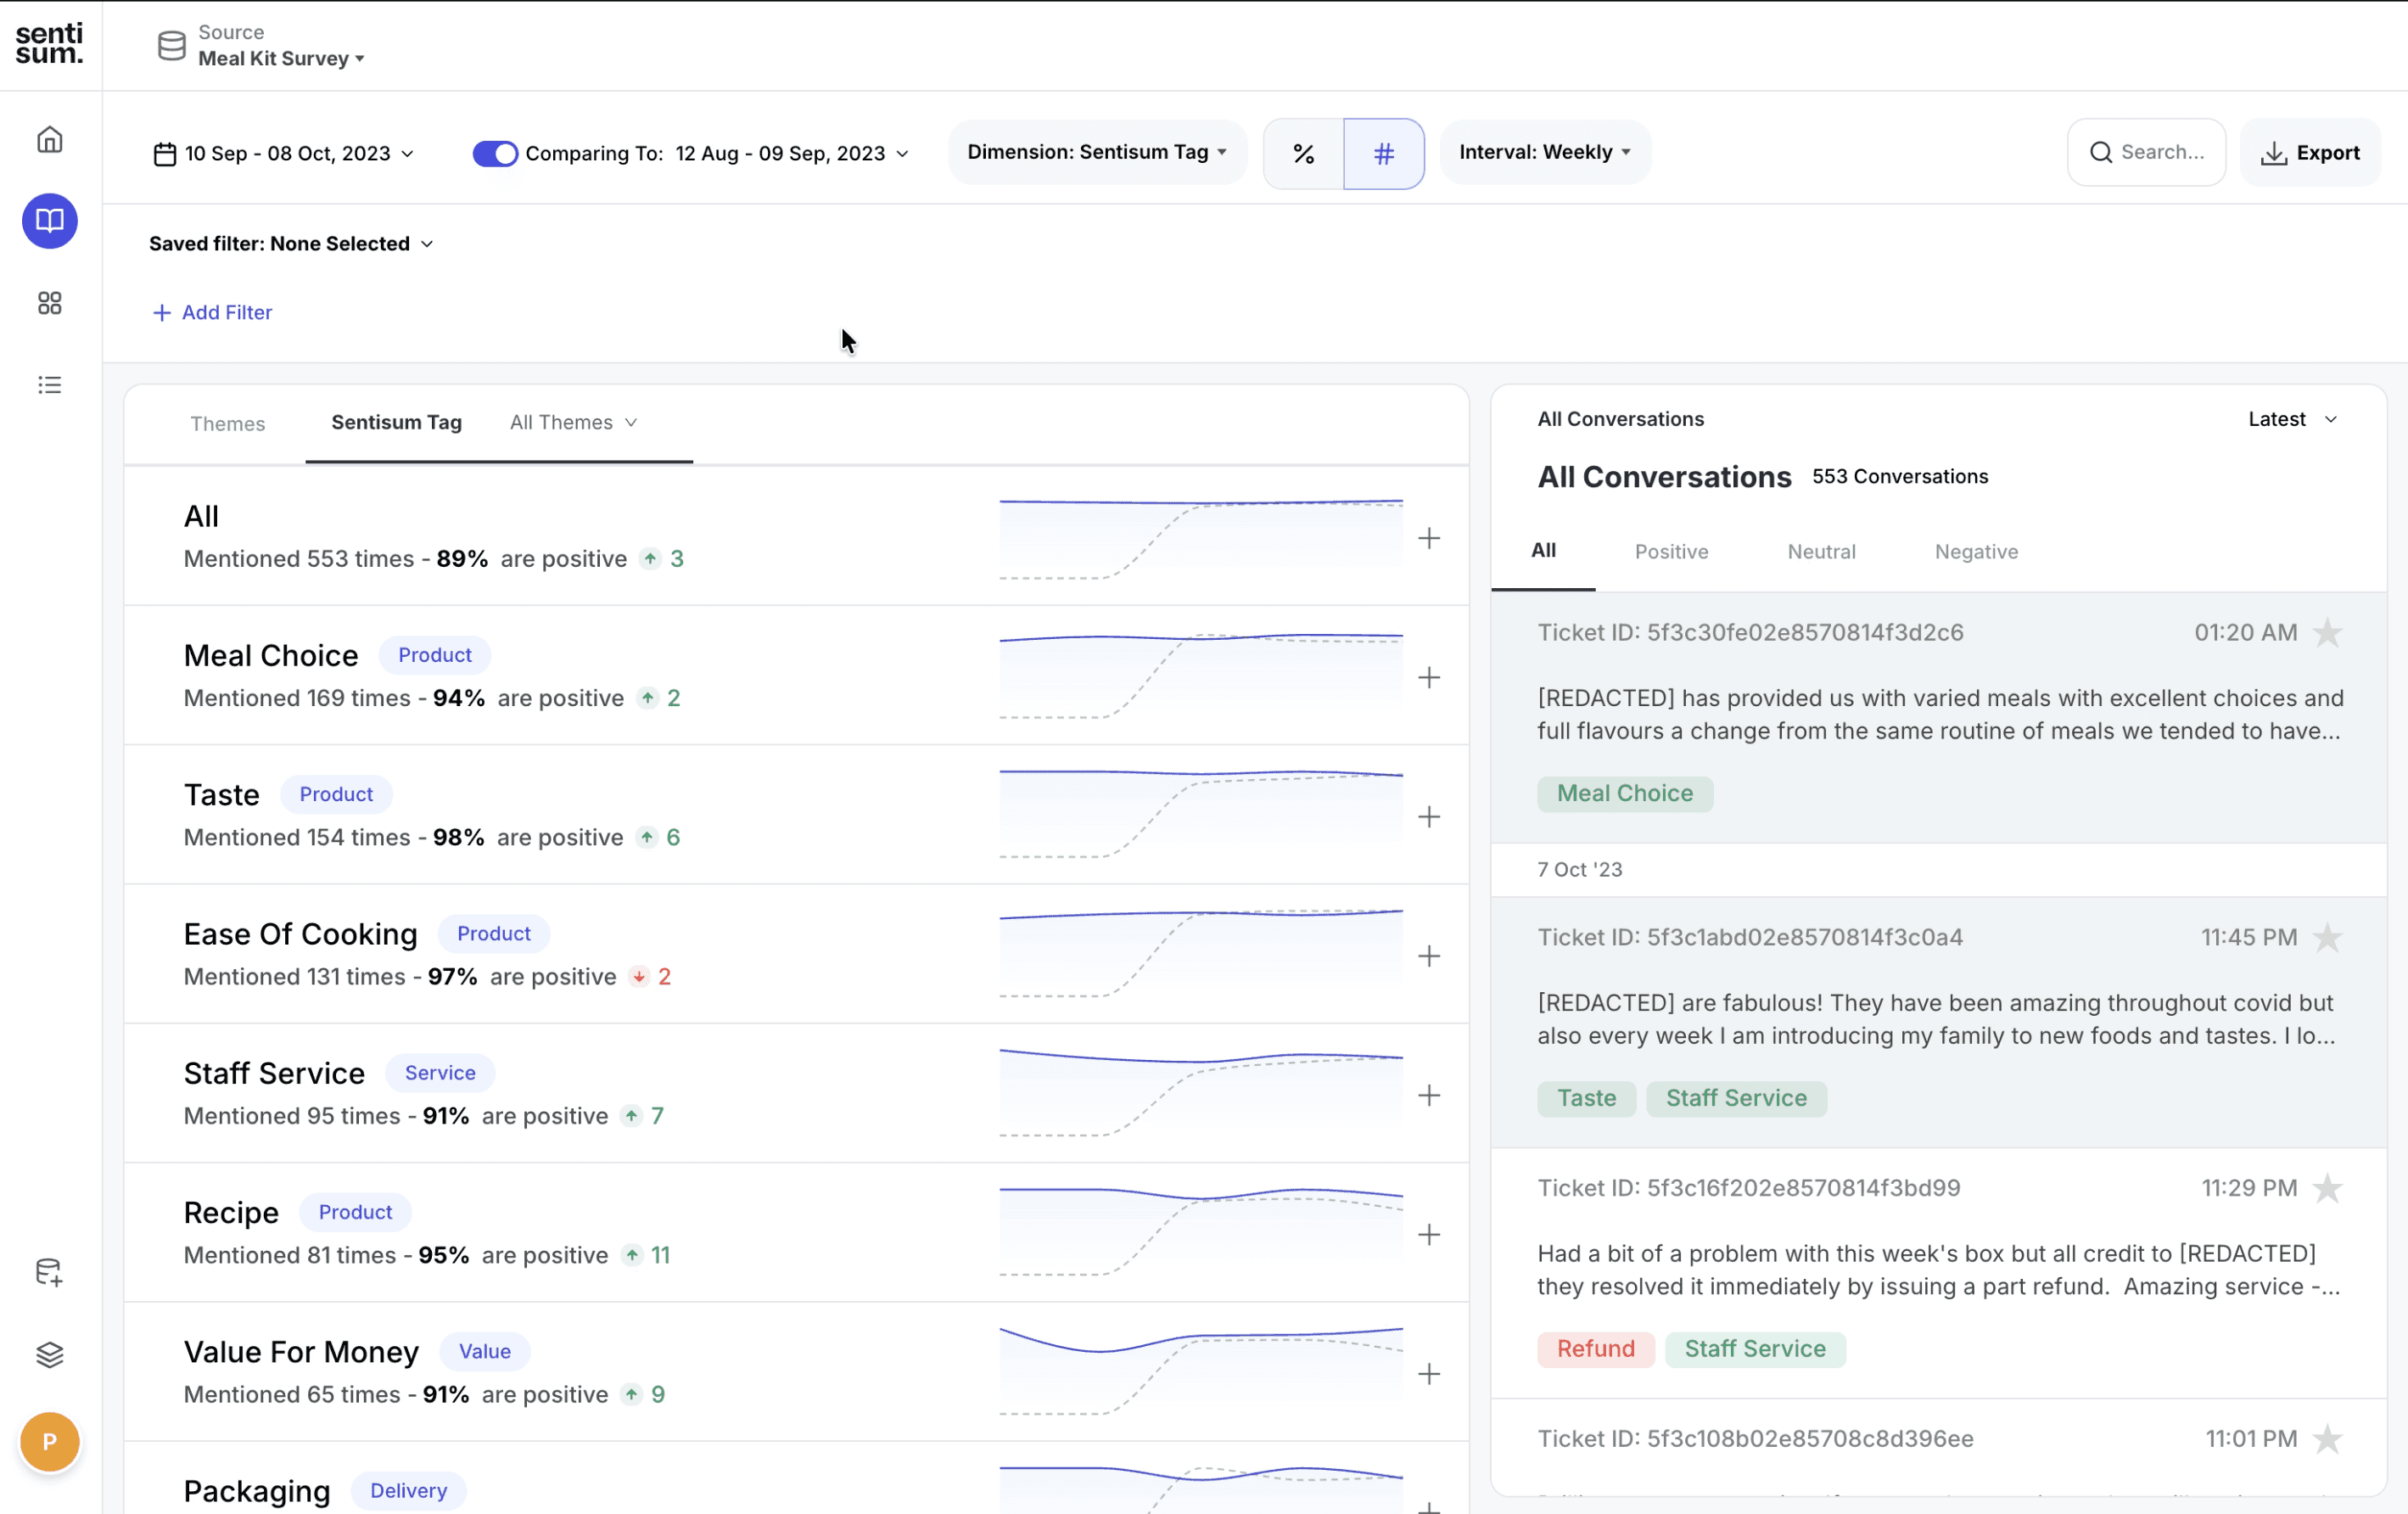Select the Negative conversations tab
2408x1514 pixels.
[1975, 551]
